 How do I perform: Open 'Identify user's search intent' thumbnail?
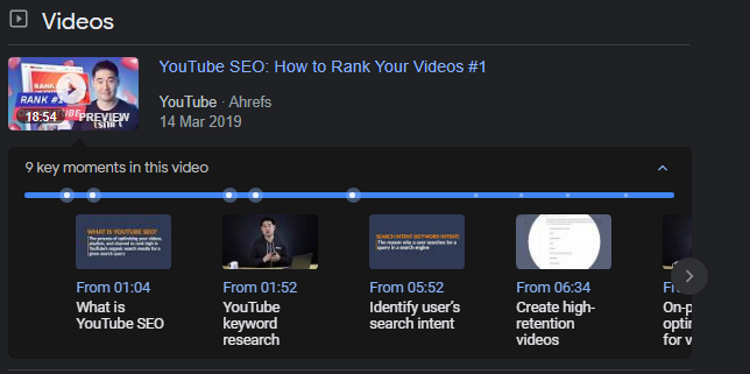417,242
